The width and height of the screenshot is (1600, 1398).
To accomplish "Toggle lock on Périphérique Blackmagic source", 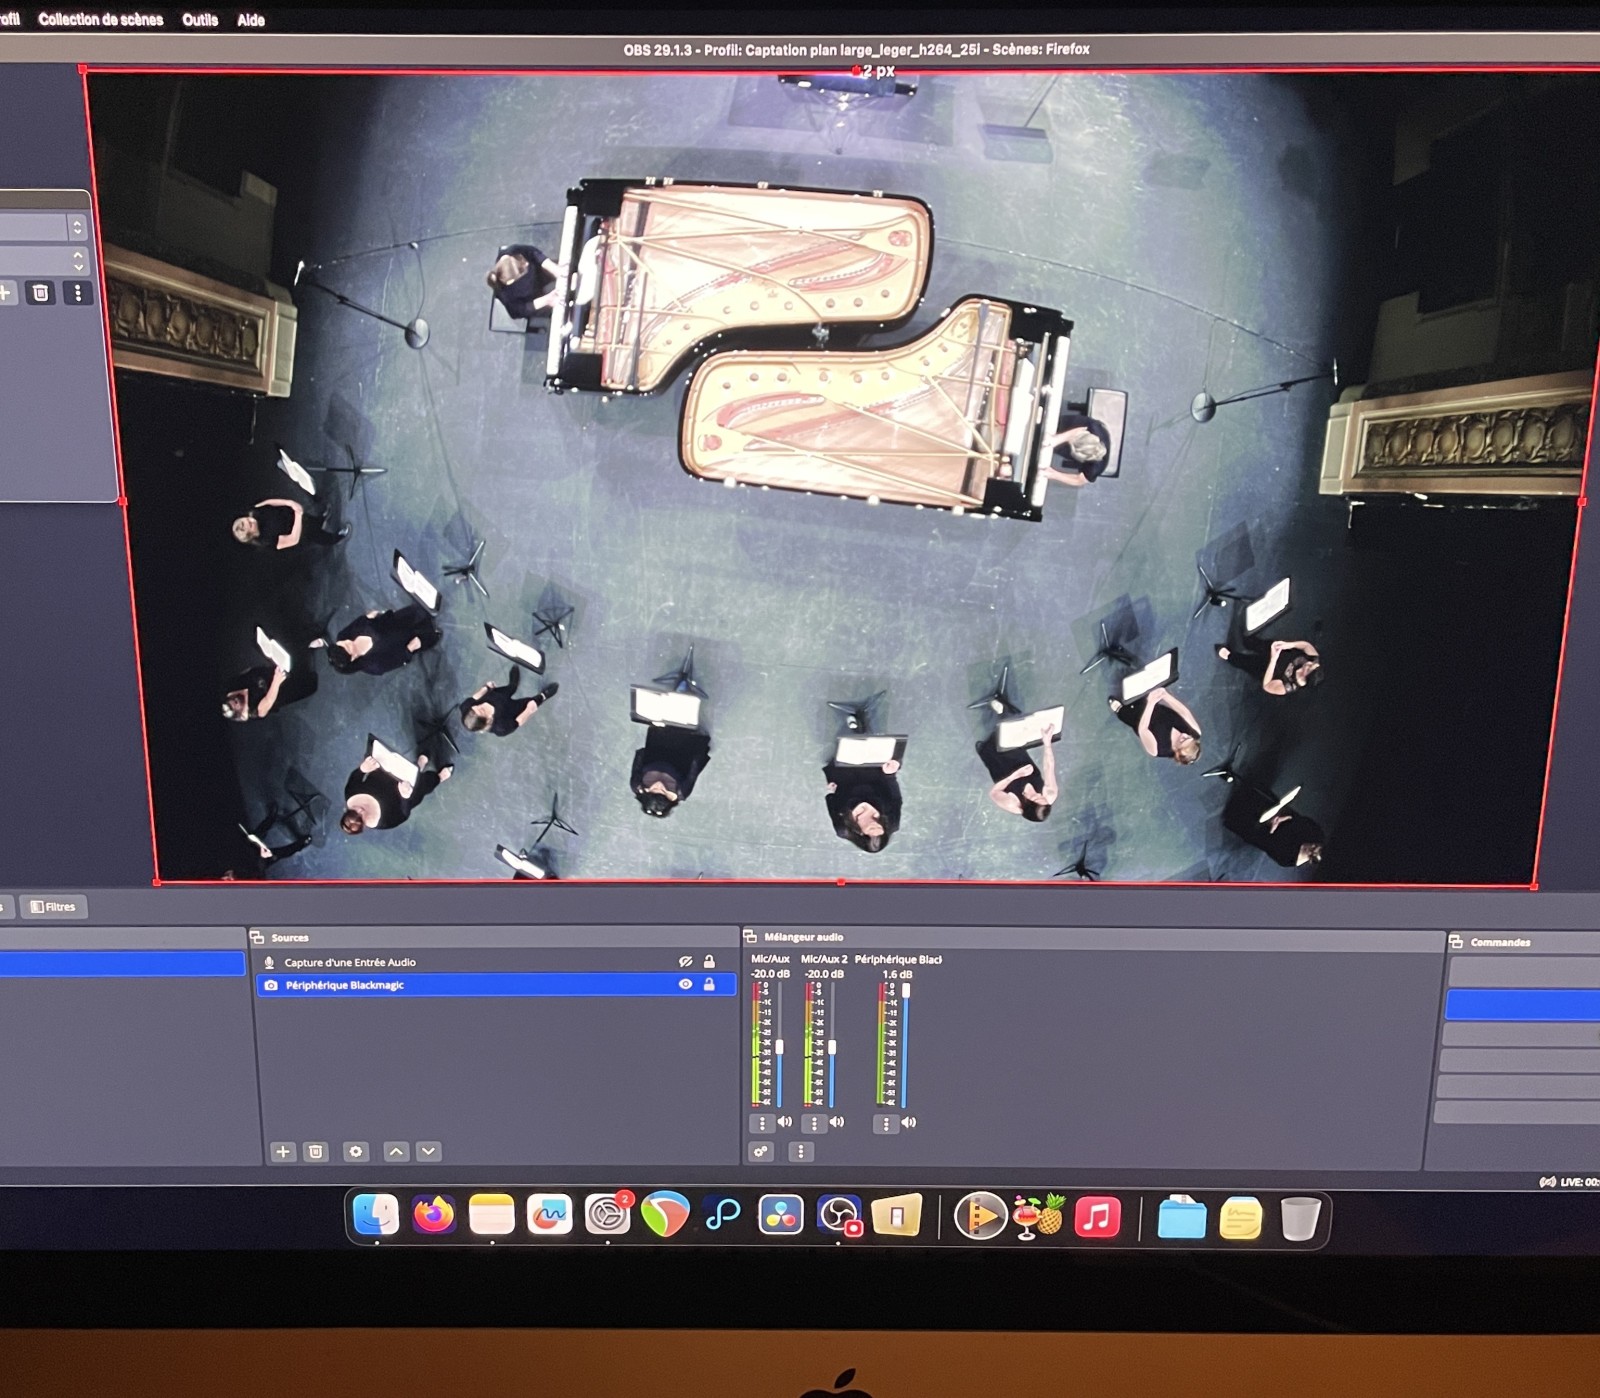I will (x=709, y=985).
